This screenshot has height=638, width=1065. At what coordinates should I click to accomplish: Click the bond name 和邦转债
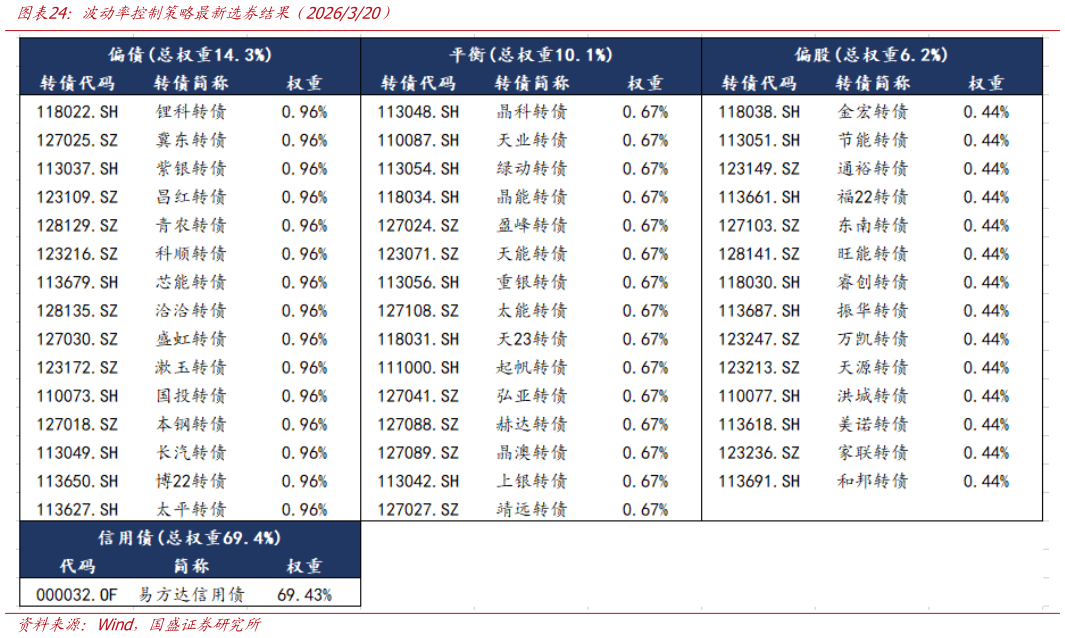[x=873, y=482]
